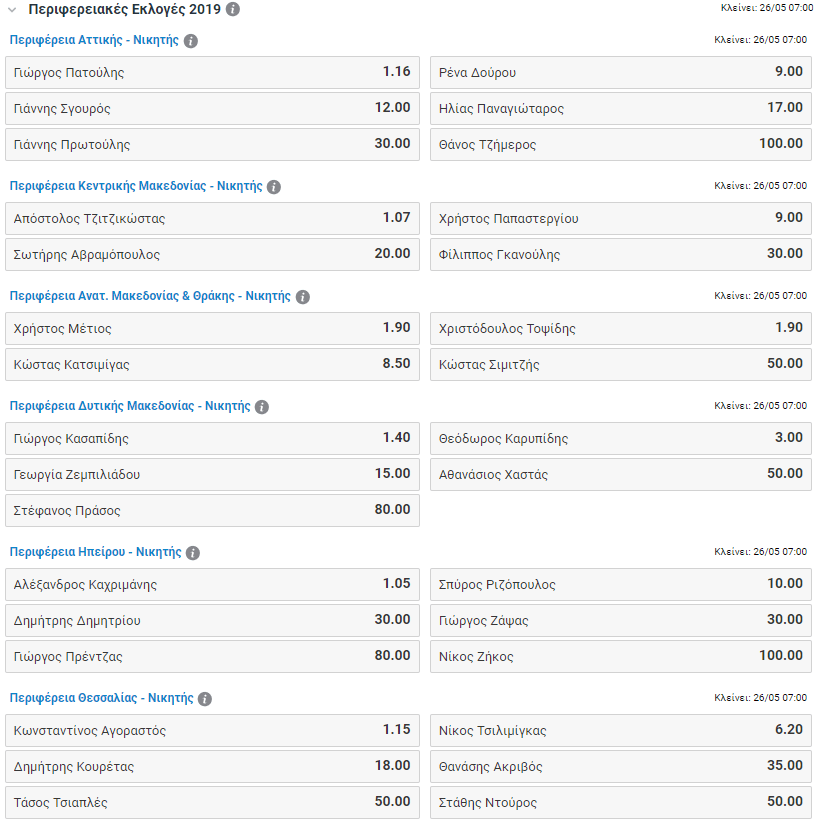Open info icon for Περιφέρεια Ηπείρου
The width and height of the screenshot is (817, 834).
coord(193,553)
